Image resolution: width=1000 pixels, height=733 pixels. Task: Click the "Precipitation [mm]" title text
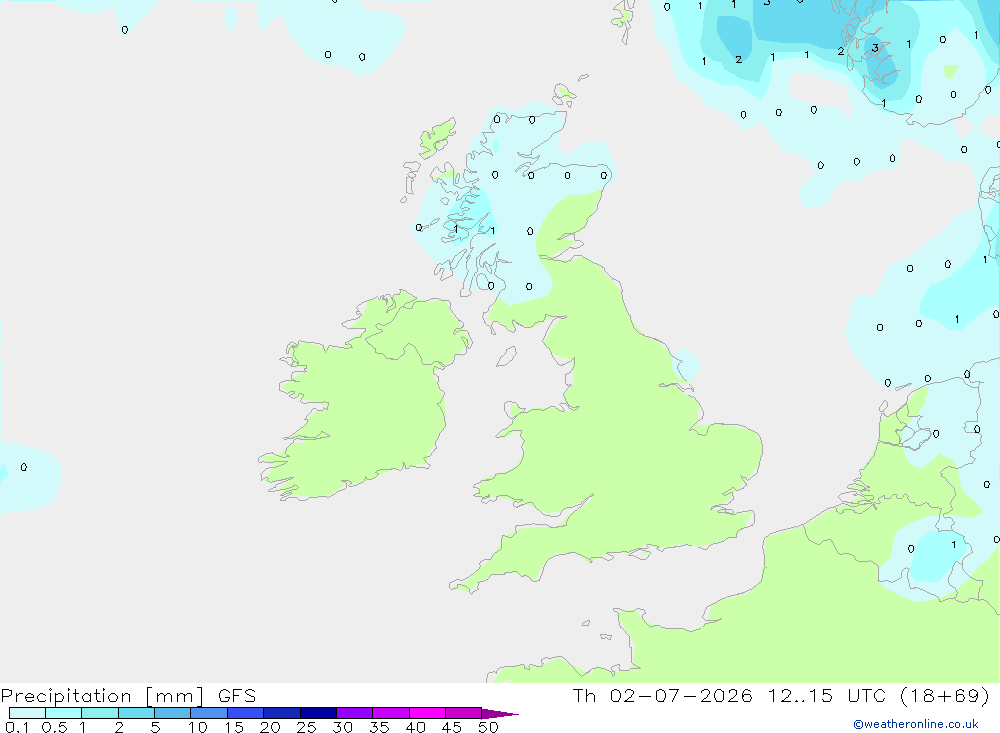click(102, 696)
